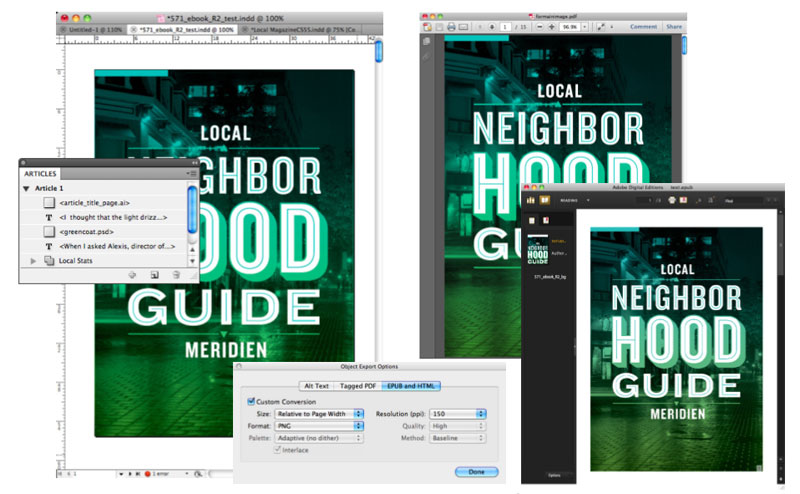Toggle the Custom Conversion checkbox
800x494 pixels.
click(251, 402)
